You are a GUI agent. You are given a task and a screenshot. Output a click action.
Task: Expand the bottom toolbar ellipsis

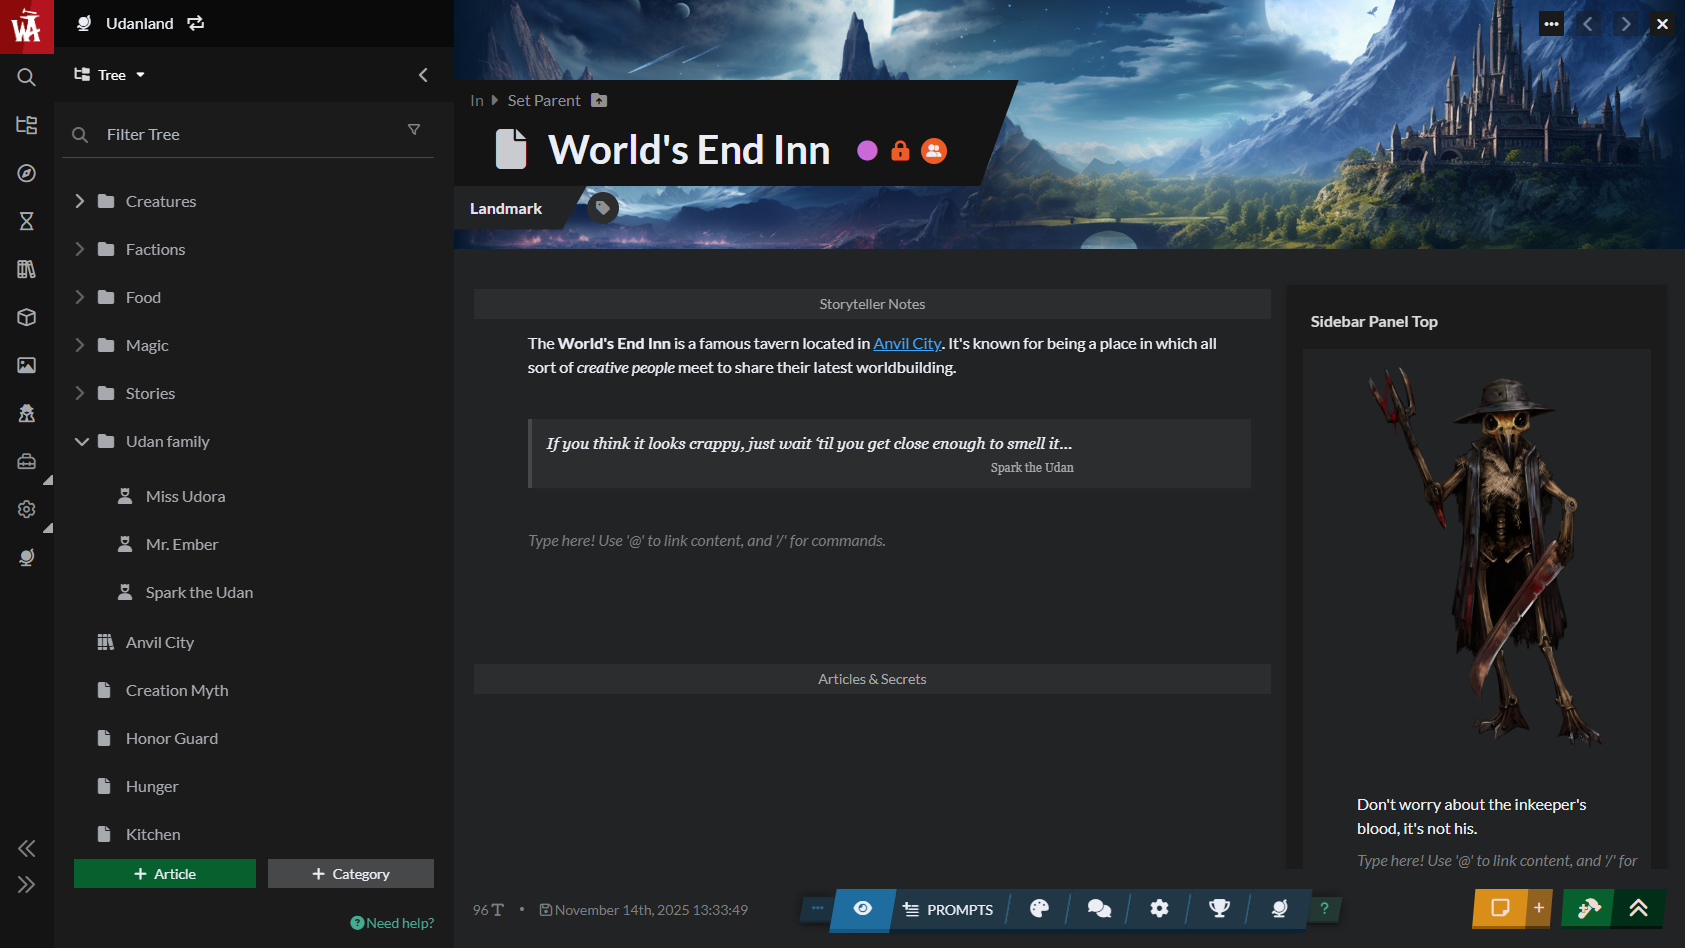(x=817, y=908)
